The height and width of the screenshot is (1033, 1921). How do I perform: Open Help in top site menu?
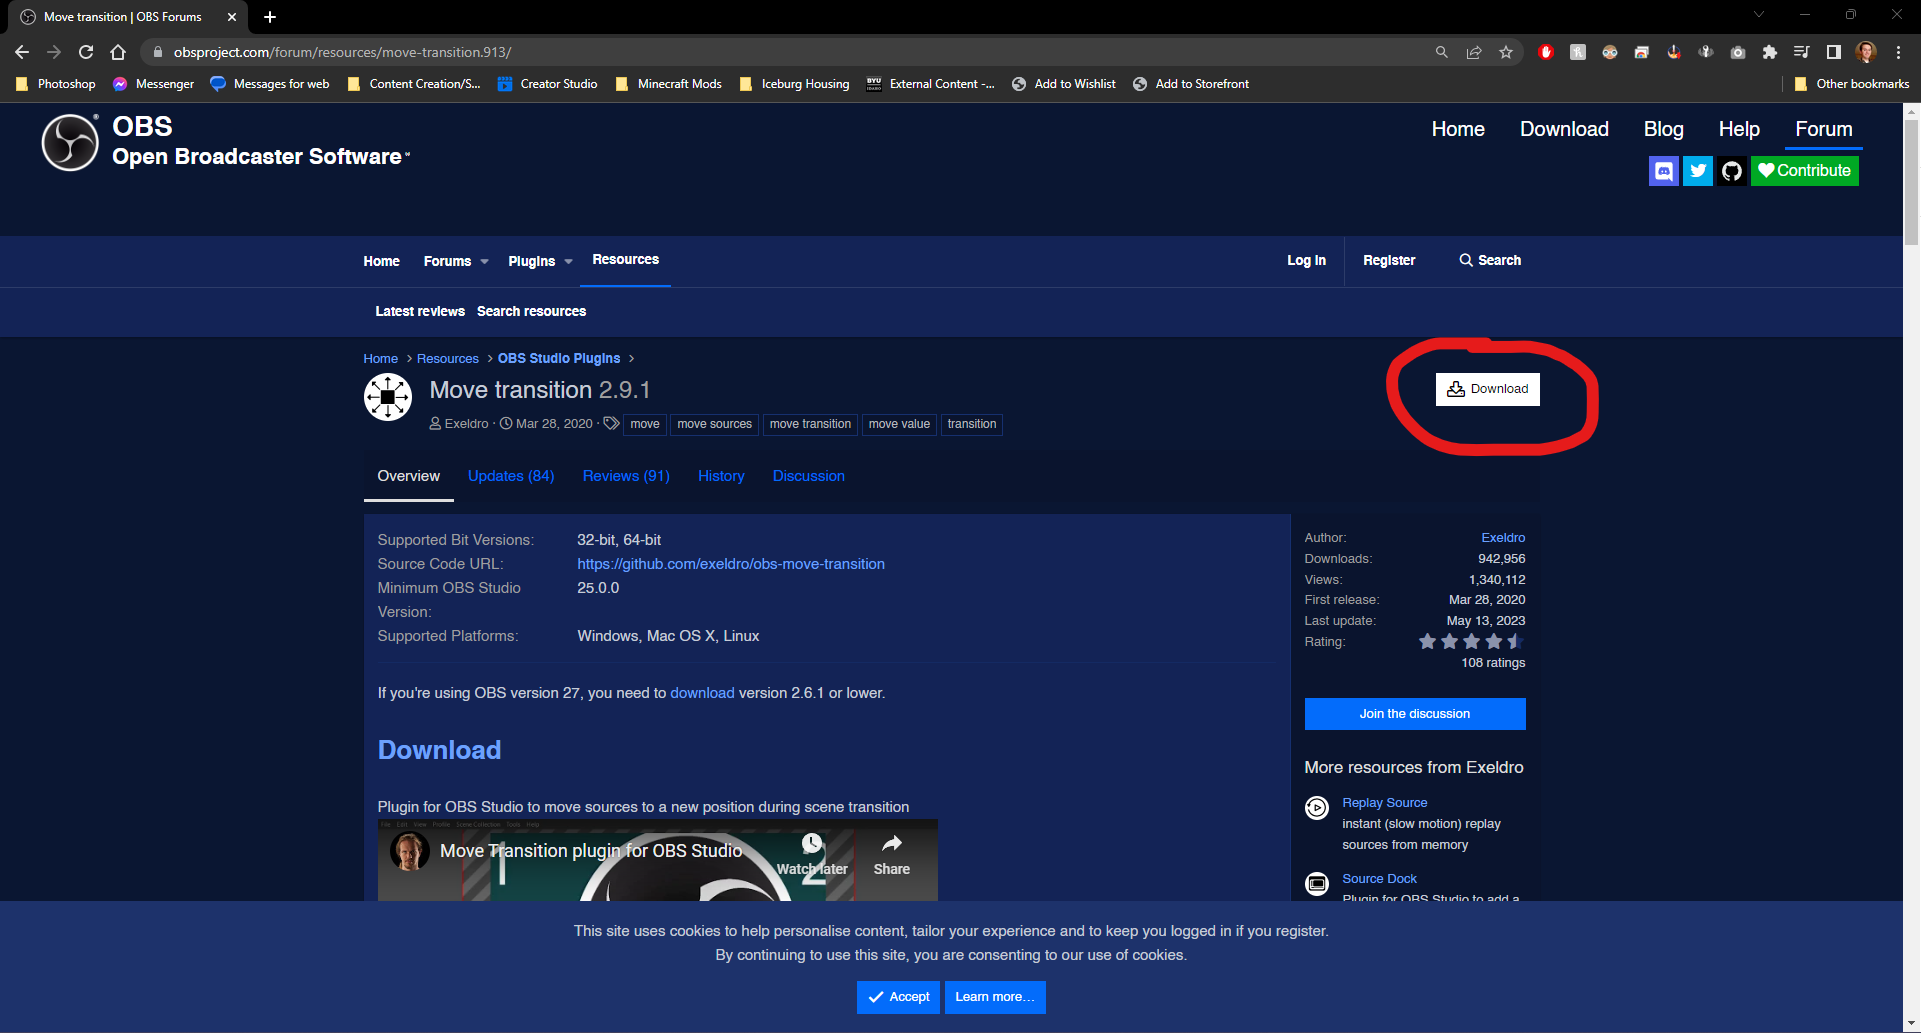pyautogui.click(x=1739, y=129)
